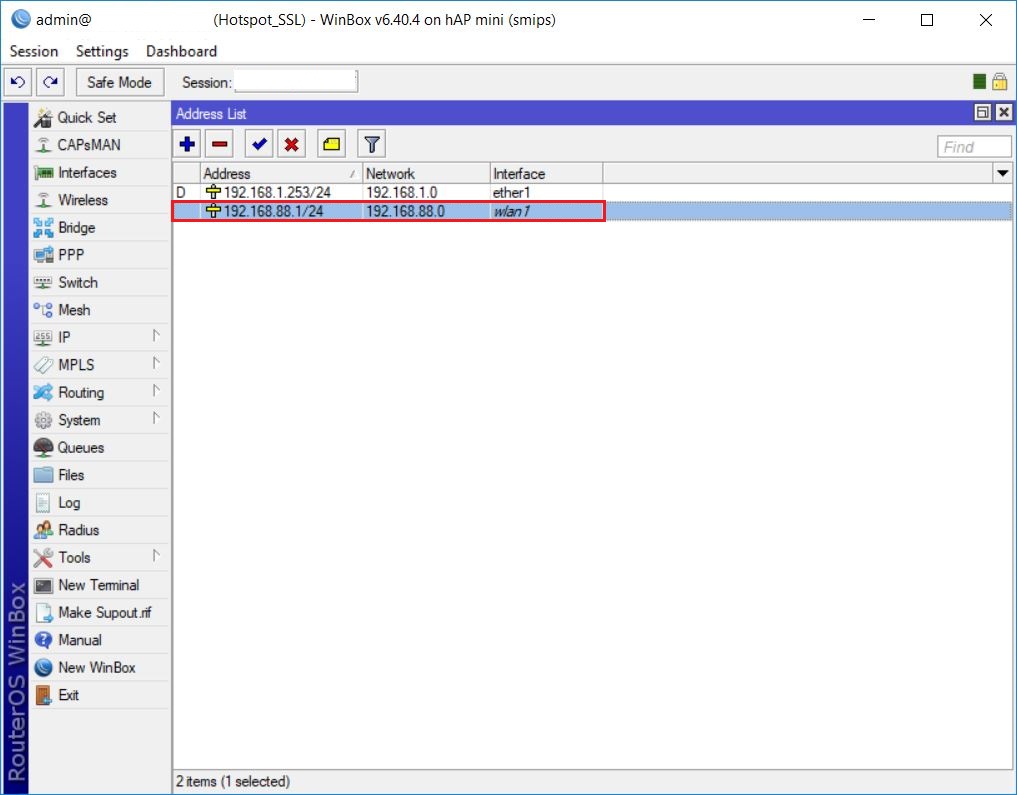Expand the System submenu
Screen dimensions: 1017x795
tap(101, 420)
